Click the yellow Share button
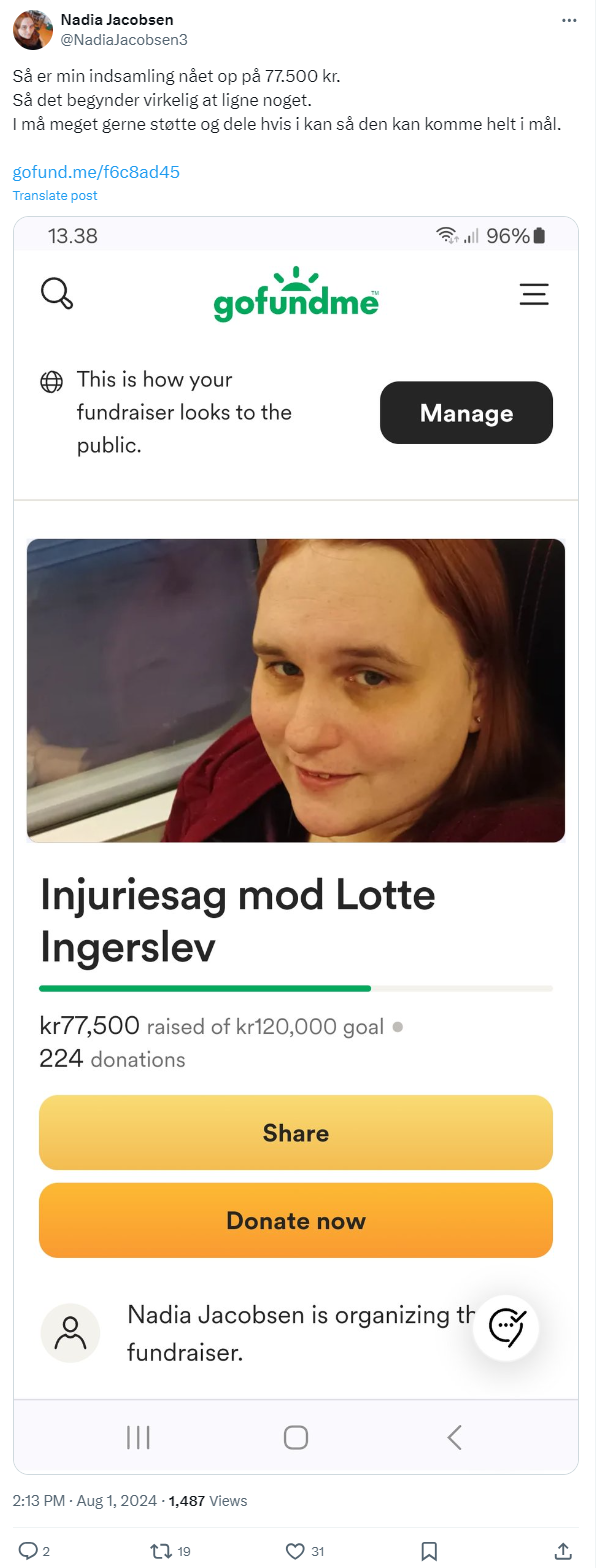The image size is (605, 1568). coord(296,1133)
